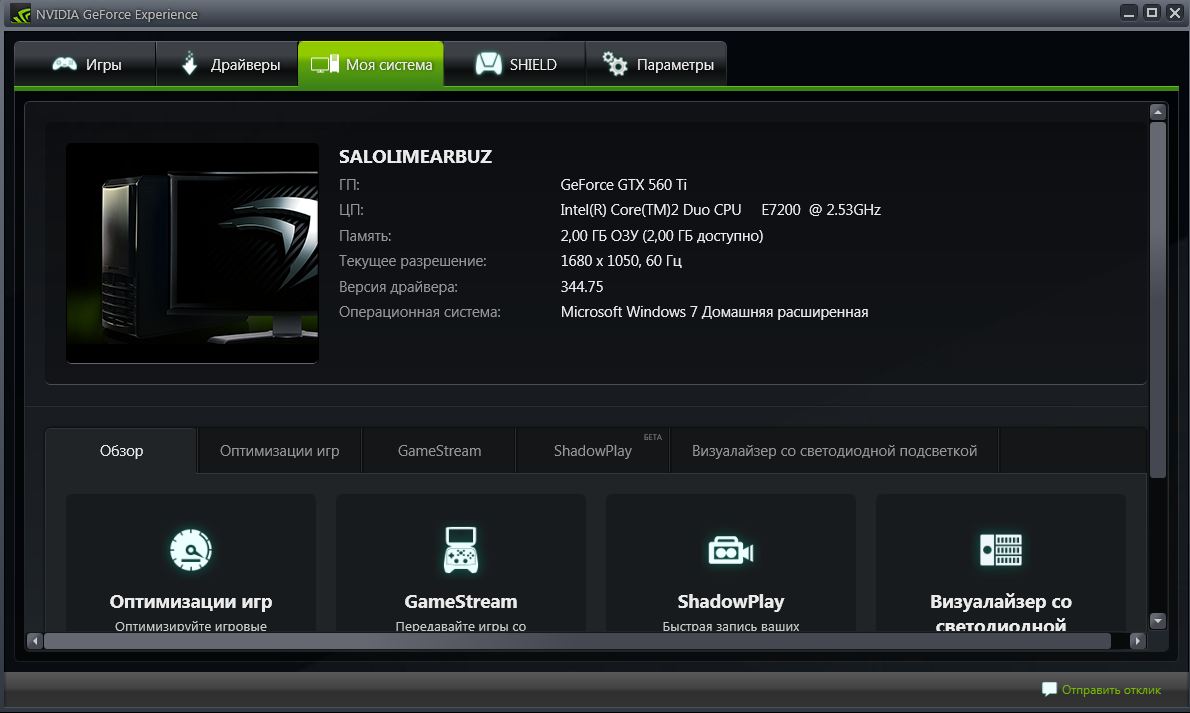Open the Визуалайзер со светодиодной card title
Viewport: 1190px width, 713px height.
pyautogui.click(x=1000, y=612)
